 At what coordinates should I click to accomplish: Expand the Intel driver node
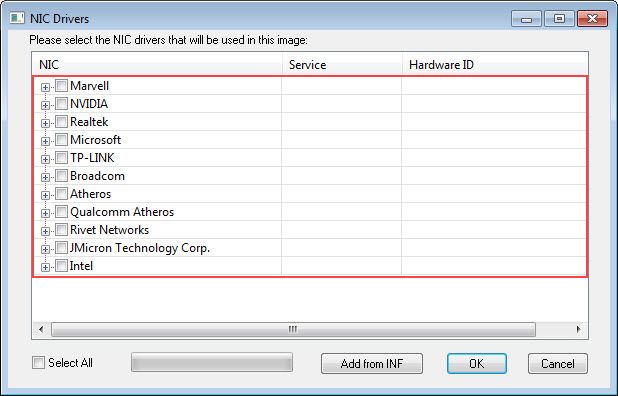[x=45, y=267]
